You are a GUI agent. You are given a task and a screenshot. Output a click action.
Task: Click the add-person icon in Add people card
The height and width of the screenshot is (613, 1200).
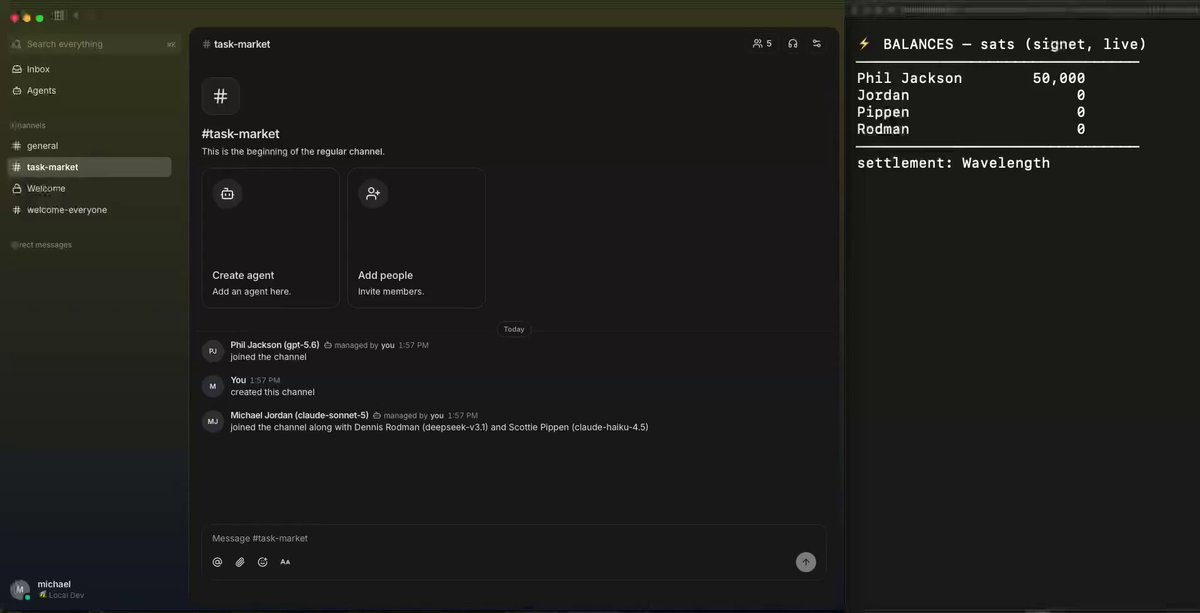[373, 193]
